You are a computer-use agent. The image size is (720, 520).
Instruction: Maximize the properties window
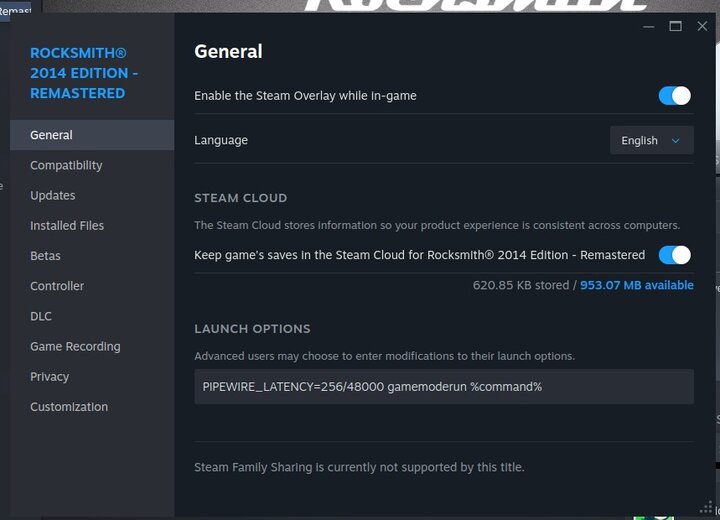675,26
